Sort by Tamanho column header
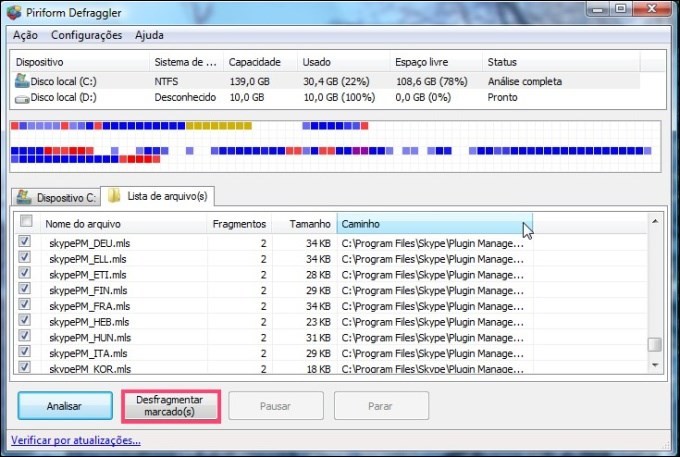The width and height of the screenshot is (680, 457). pyautogui.click(x=304, y=224)
